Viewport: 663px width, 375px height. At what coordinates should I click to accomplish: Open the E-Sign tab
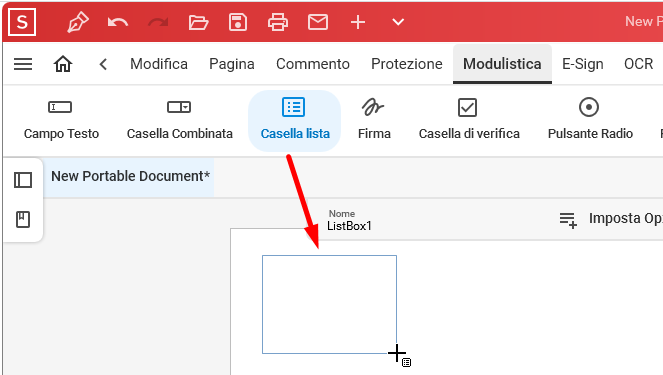pos(583,64)
